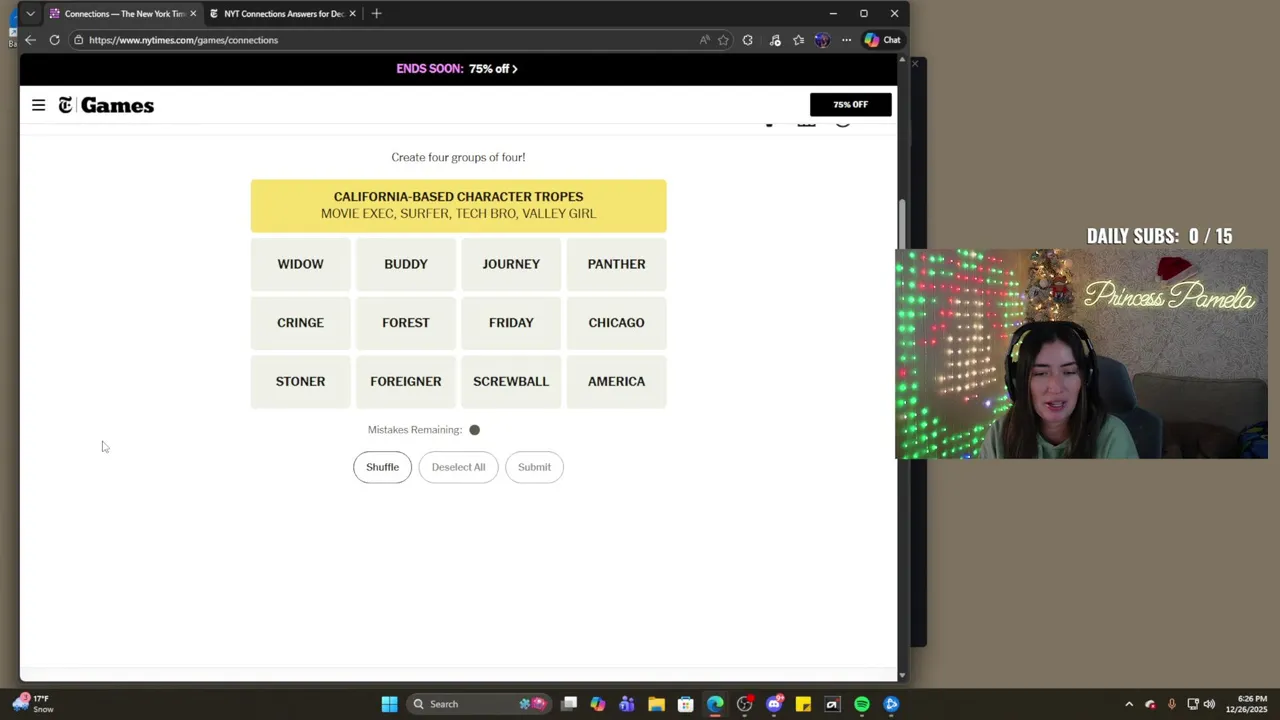Click the Deselect All button
Screen dimensions: 1280x720
coord(458,467)
